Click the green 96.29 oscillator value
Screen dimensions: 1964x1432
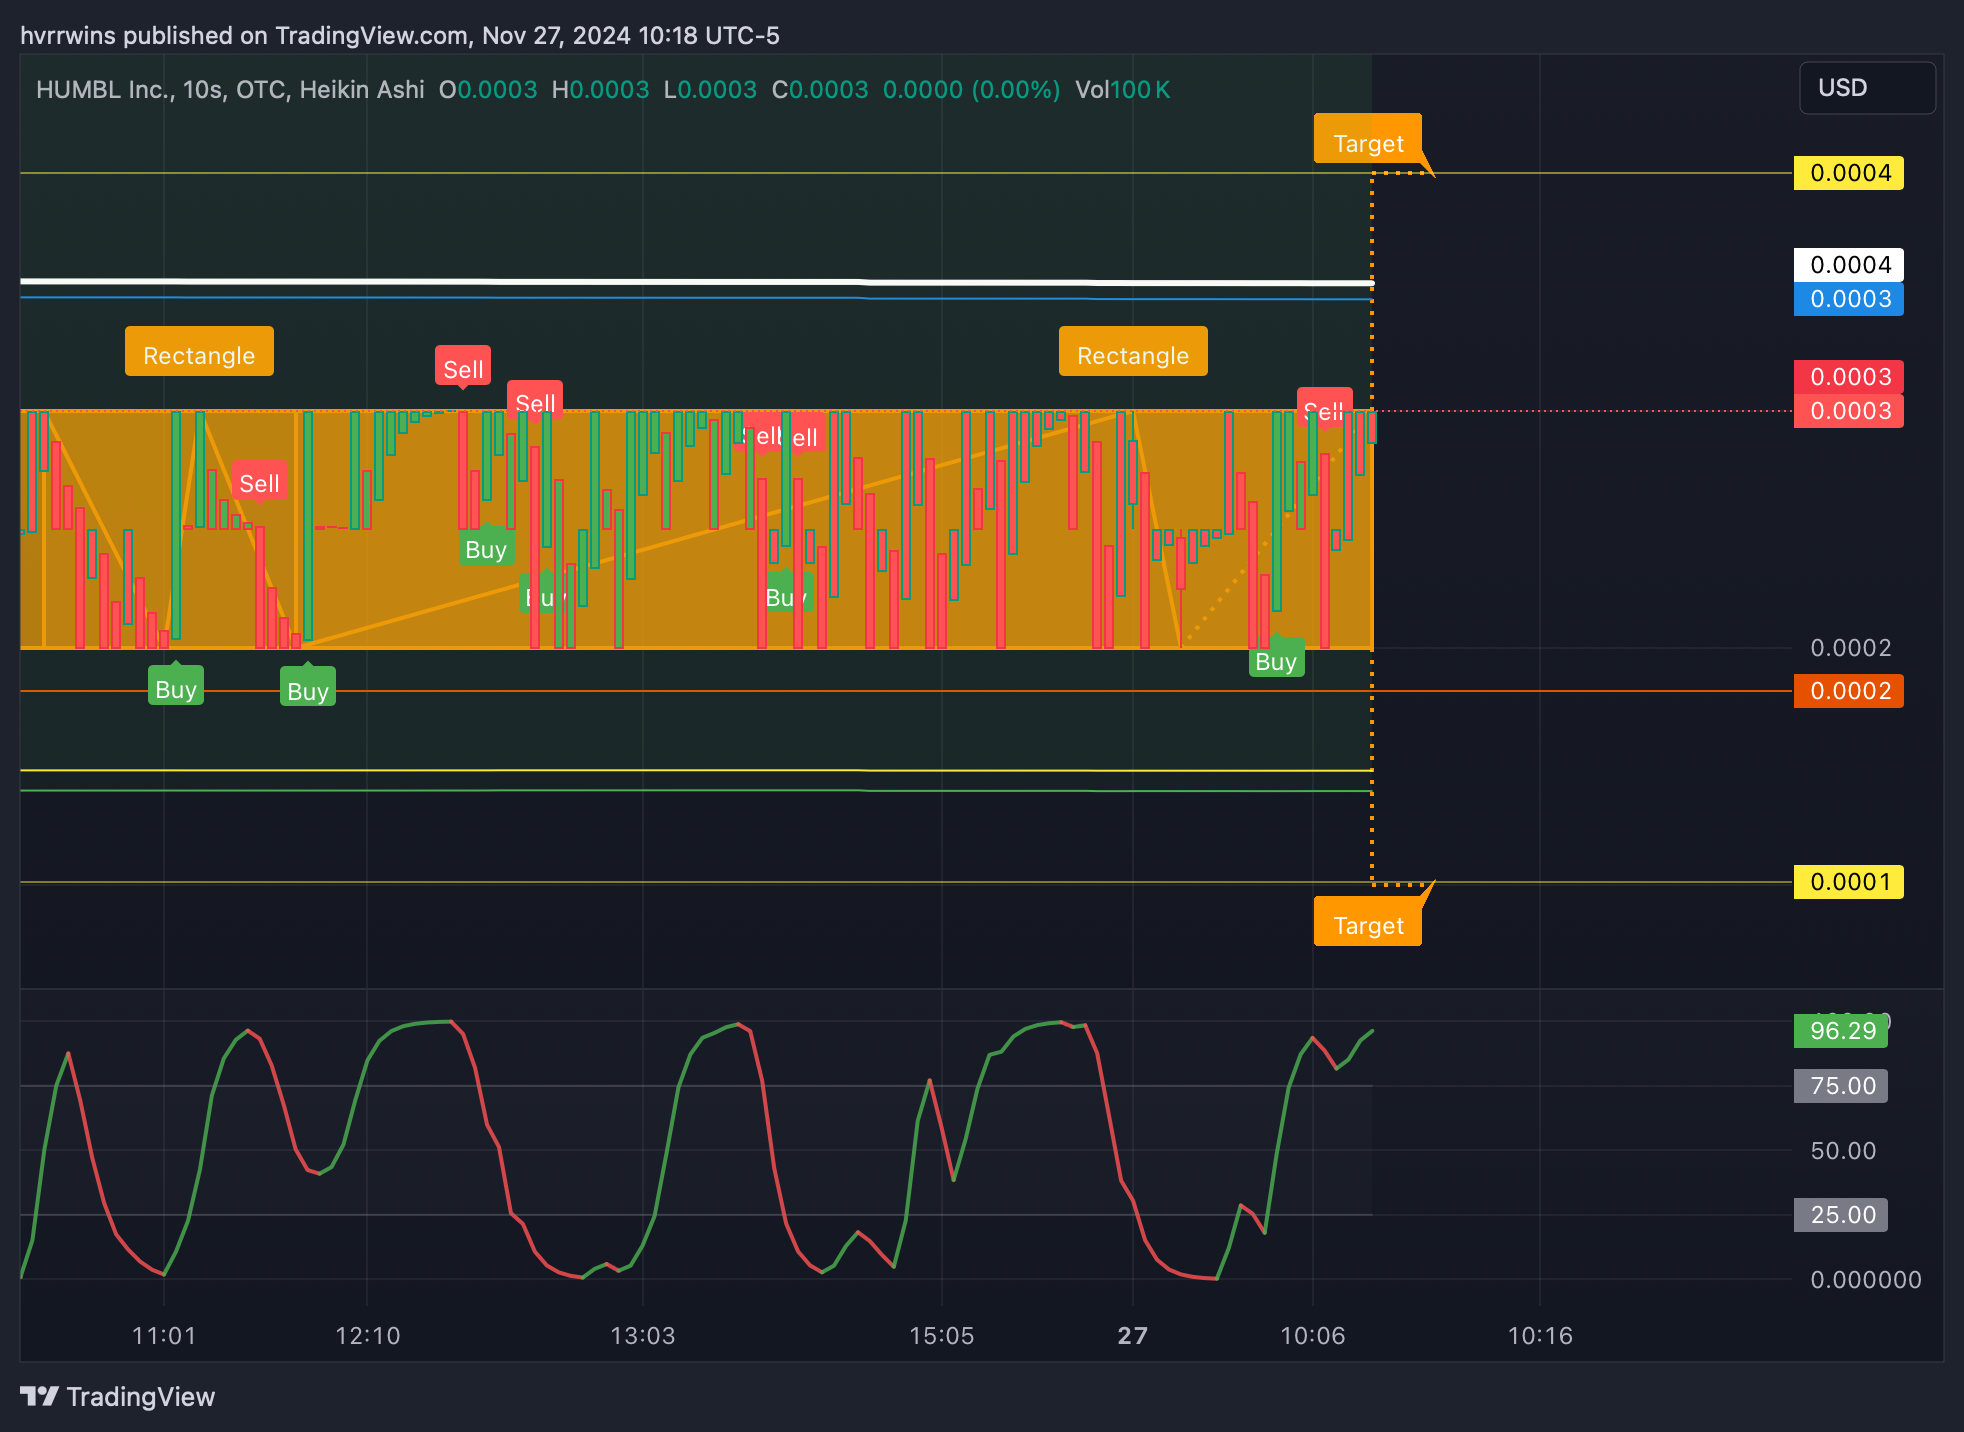pyautogui.click(x=1841, y=1031)
